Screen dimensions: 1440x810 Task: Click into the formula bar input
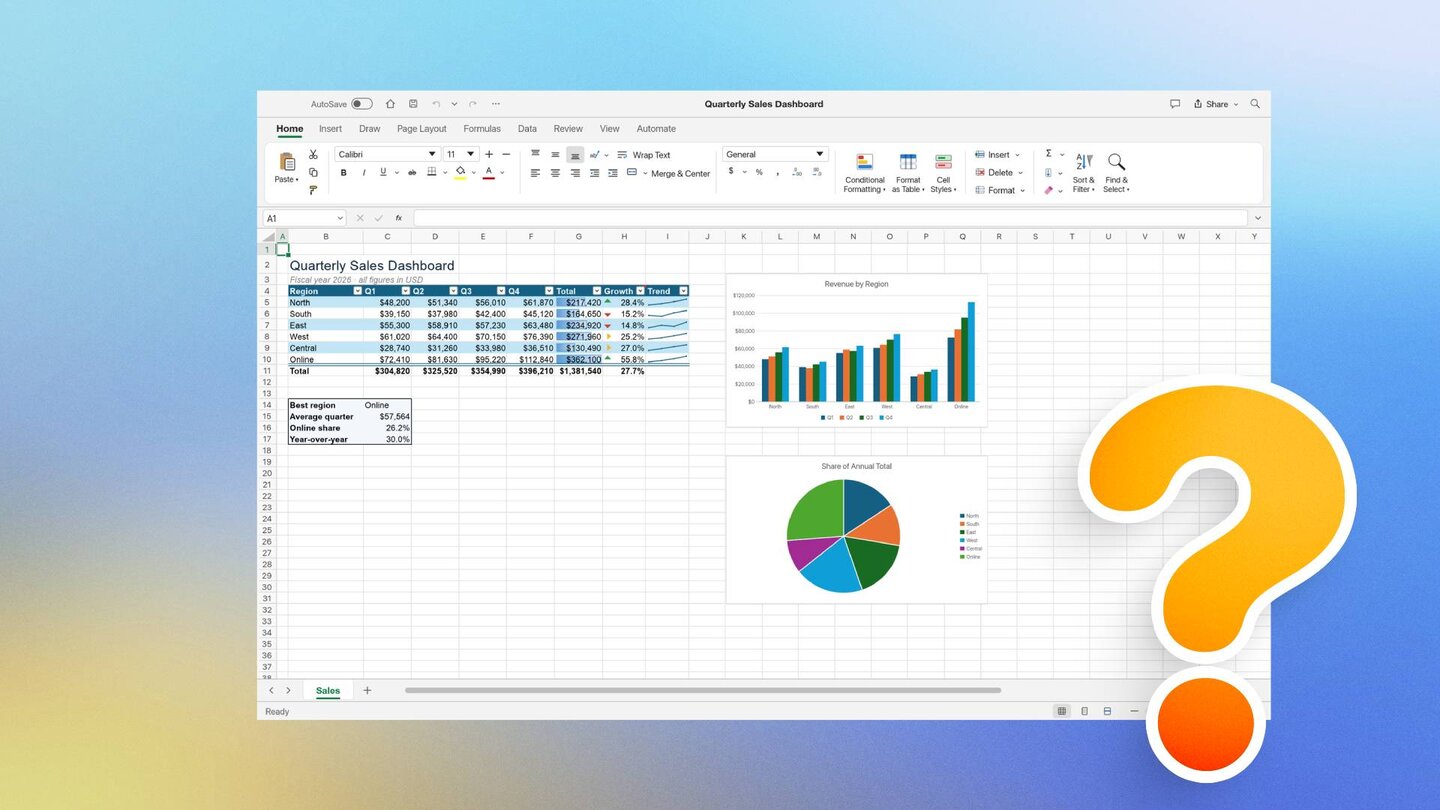pos(830,218)
